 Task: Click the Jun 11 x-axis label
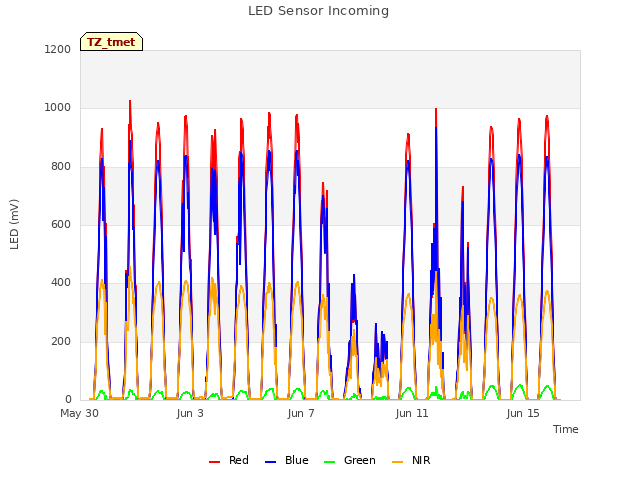click(x=412, y=413)
